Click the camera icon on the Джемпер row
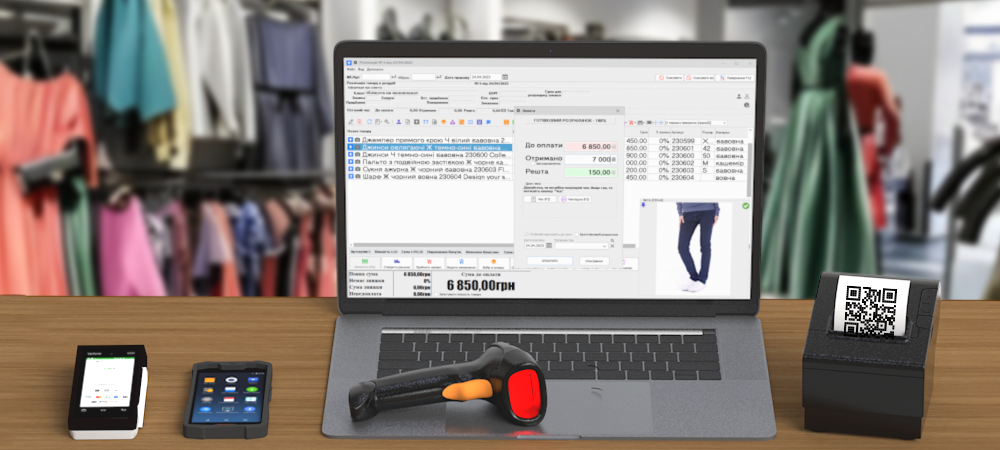 point(358,140)
